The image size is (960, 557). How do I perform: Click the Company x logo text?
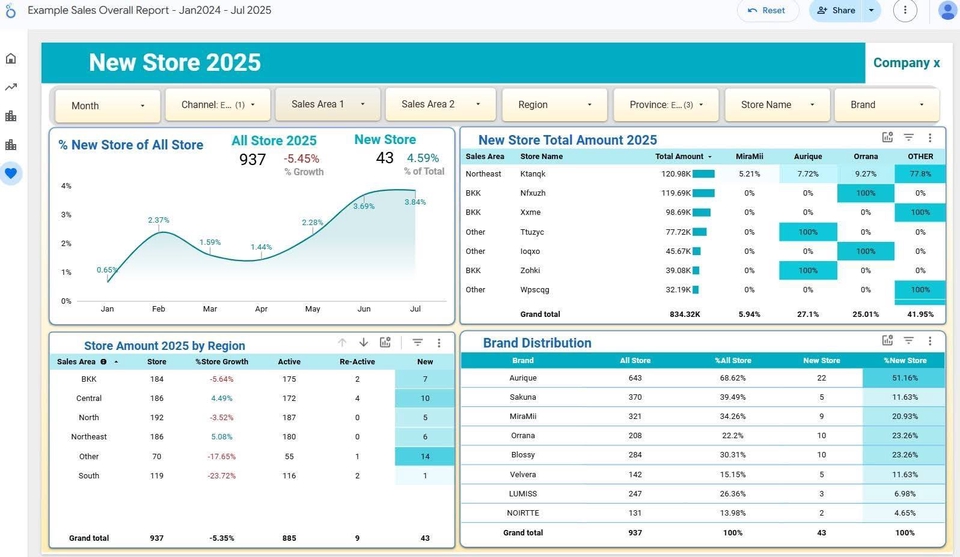point(906,63)
